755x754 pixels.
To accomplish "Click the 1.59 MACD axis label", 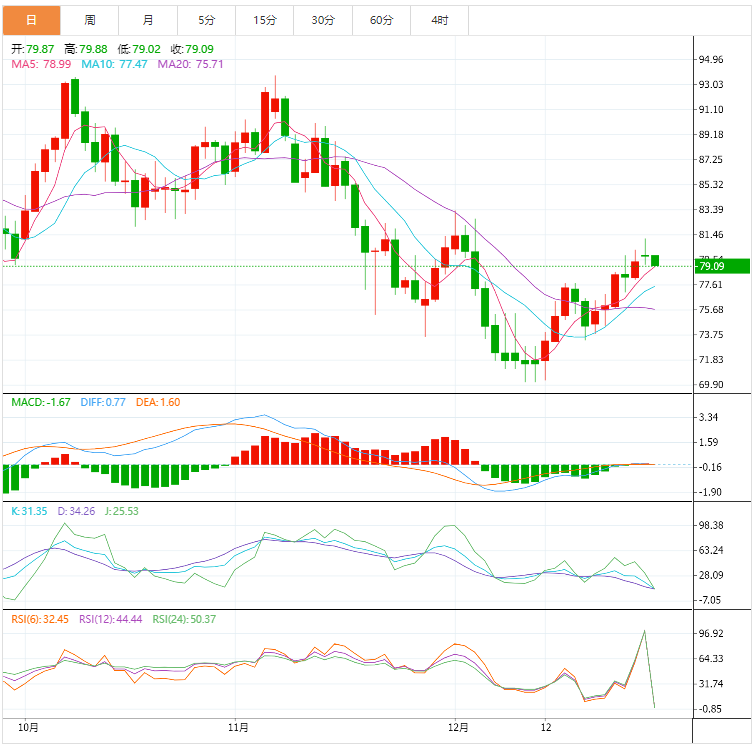I will [708, 442].
